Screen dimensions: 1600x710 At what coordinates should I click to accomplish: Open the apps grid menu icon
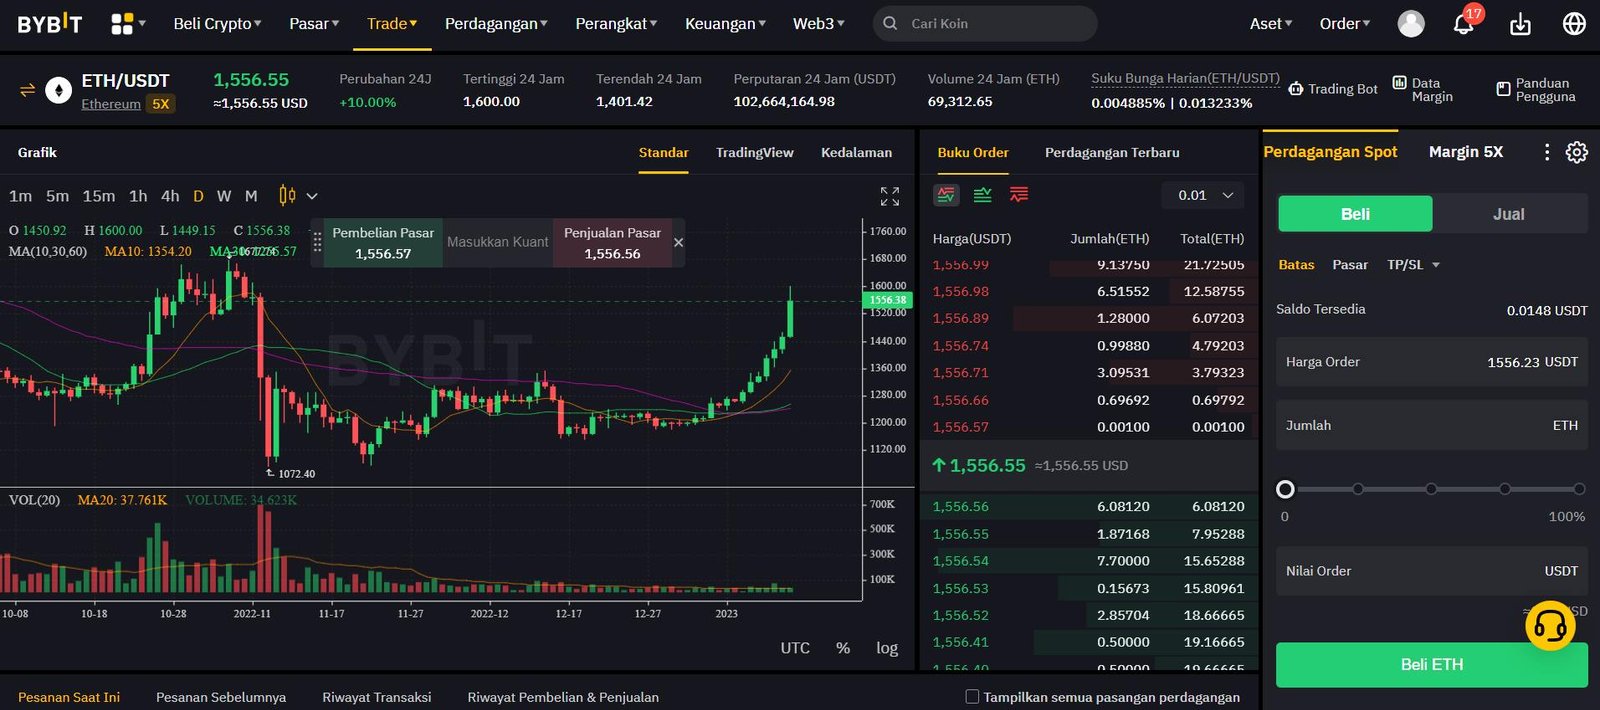pyautogui.click(x=122, y=24)
